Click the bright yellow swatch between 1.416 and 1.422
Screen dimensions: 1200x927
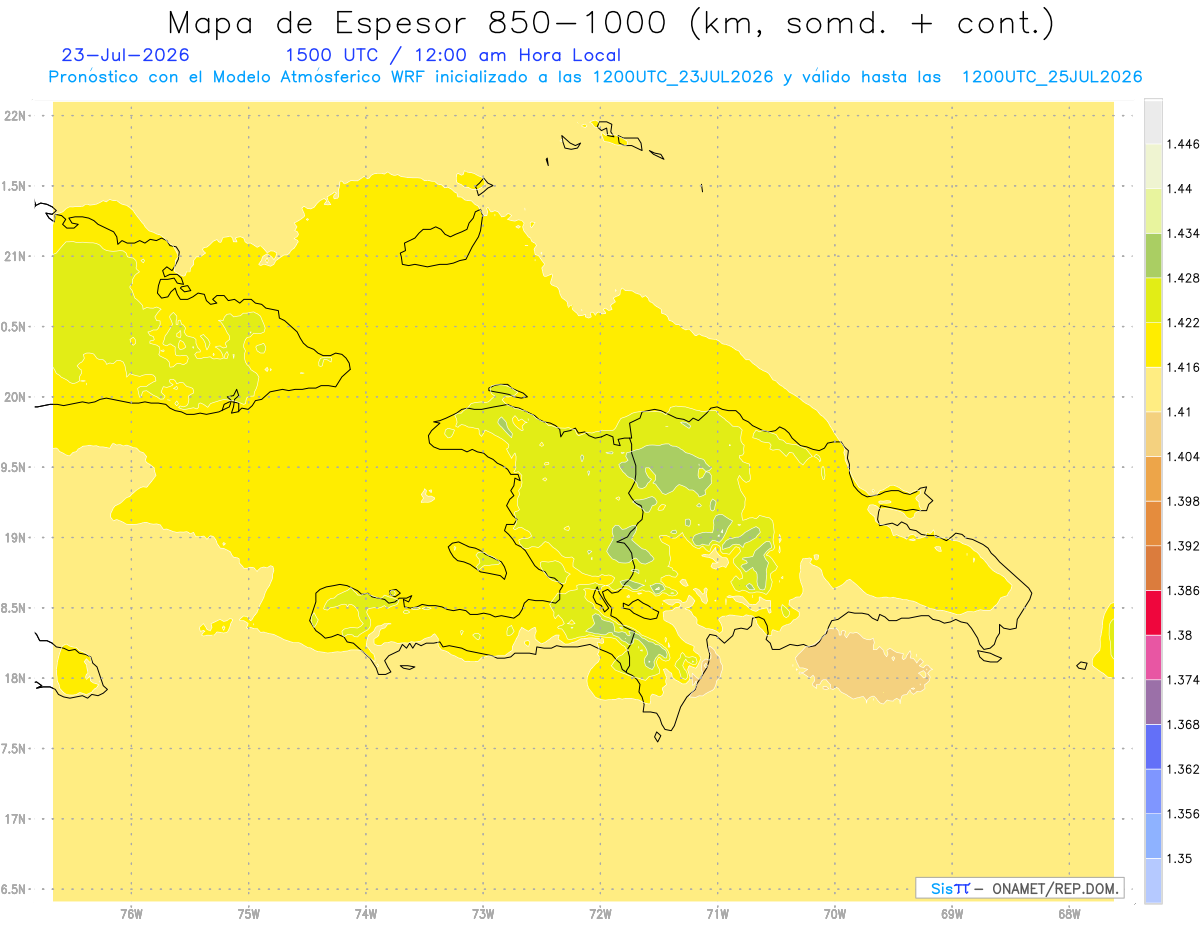(x=1153, y=344)
